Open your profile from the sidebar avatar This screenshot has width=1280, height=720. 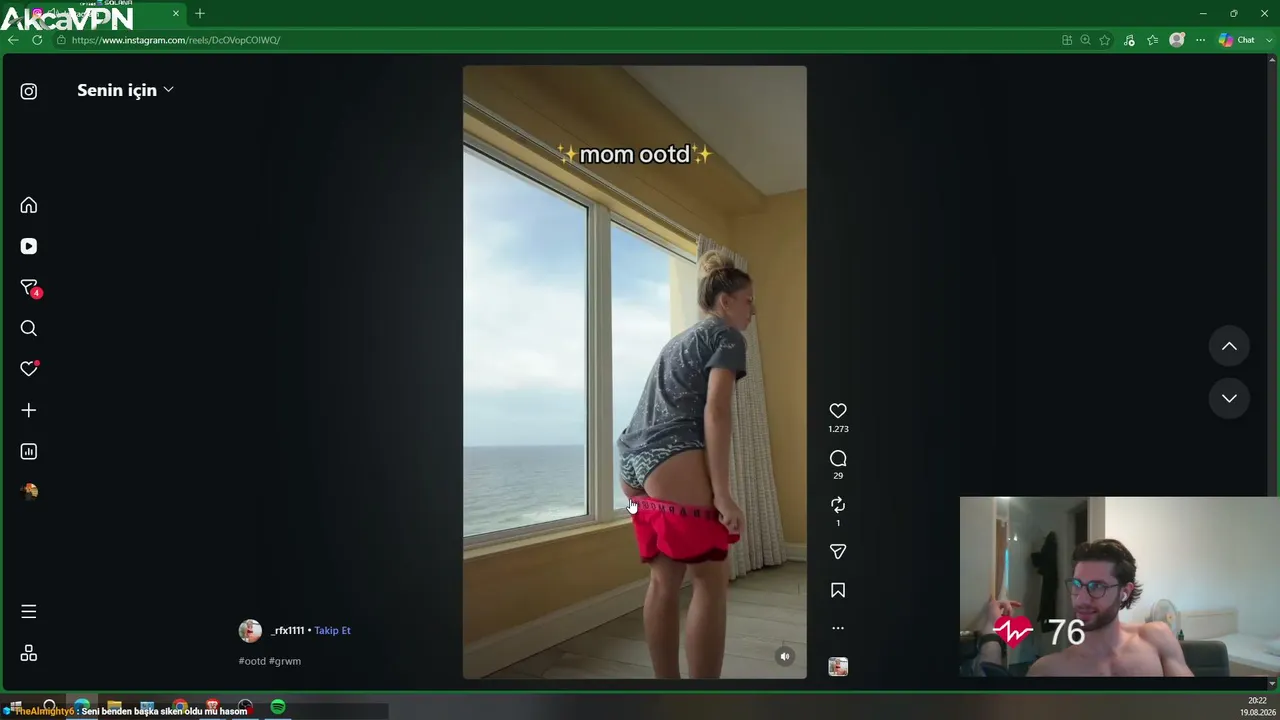coord(29,491)
